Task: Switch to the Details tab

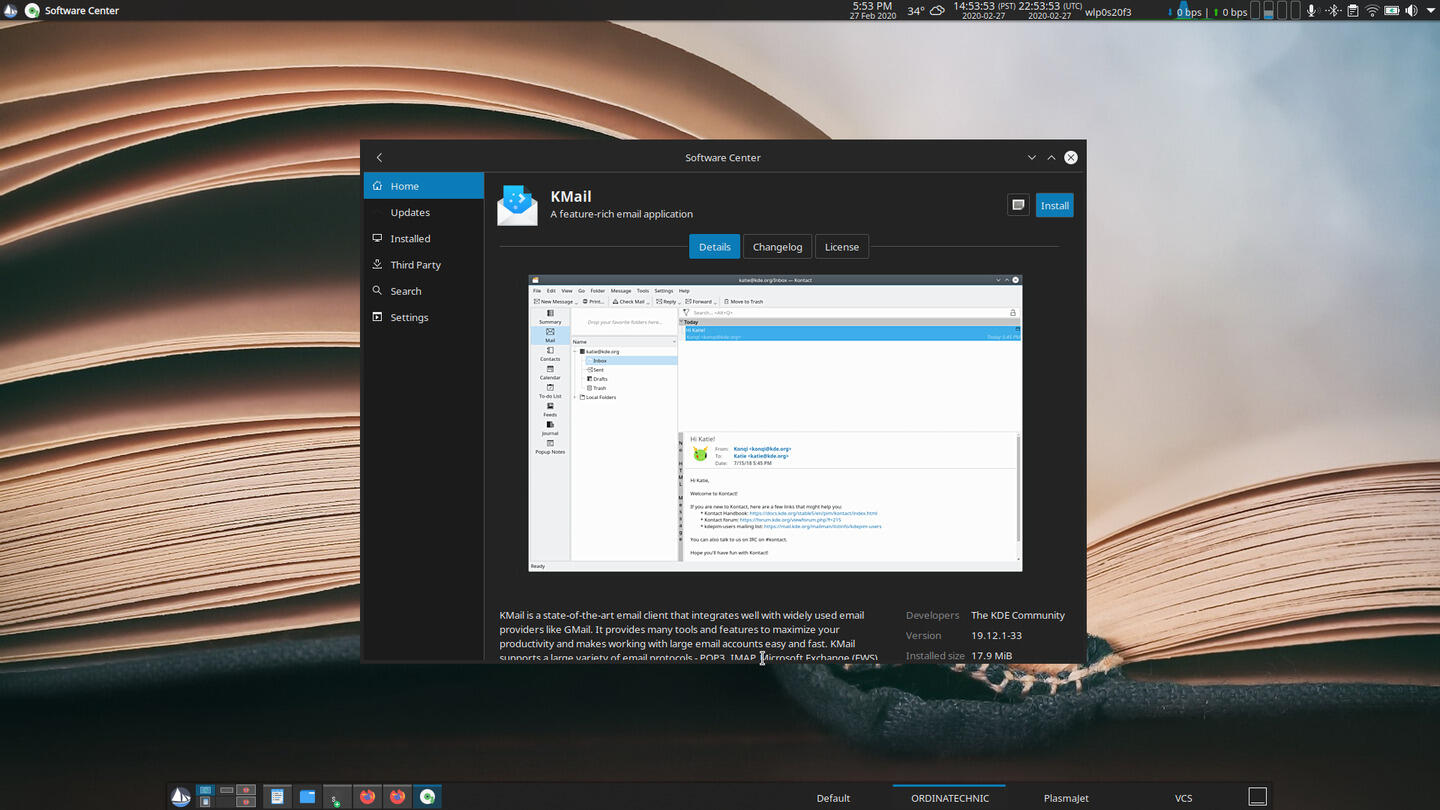Action: tap(714, 247)
